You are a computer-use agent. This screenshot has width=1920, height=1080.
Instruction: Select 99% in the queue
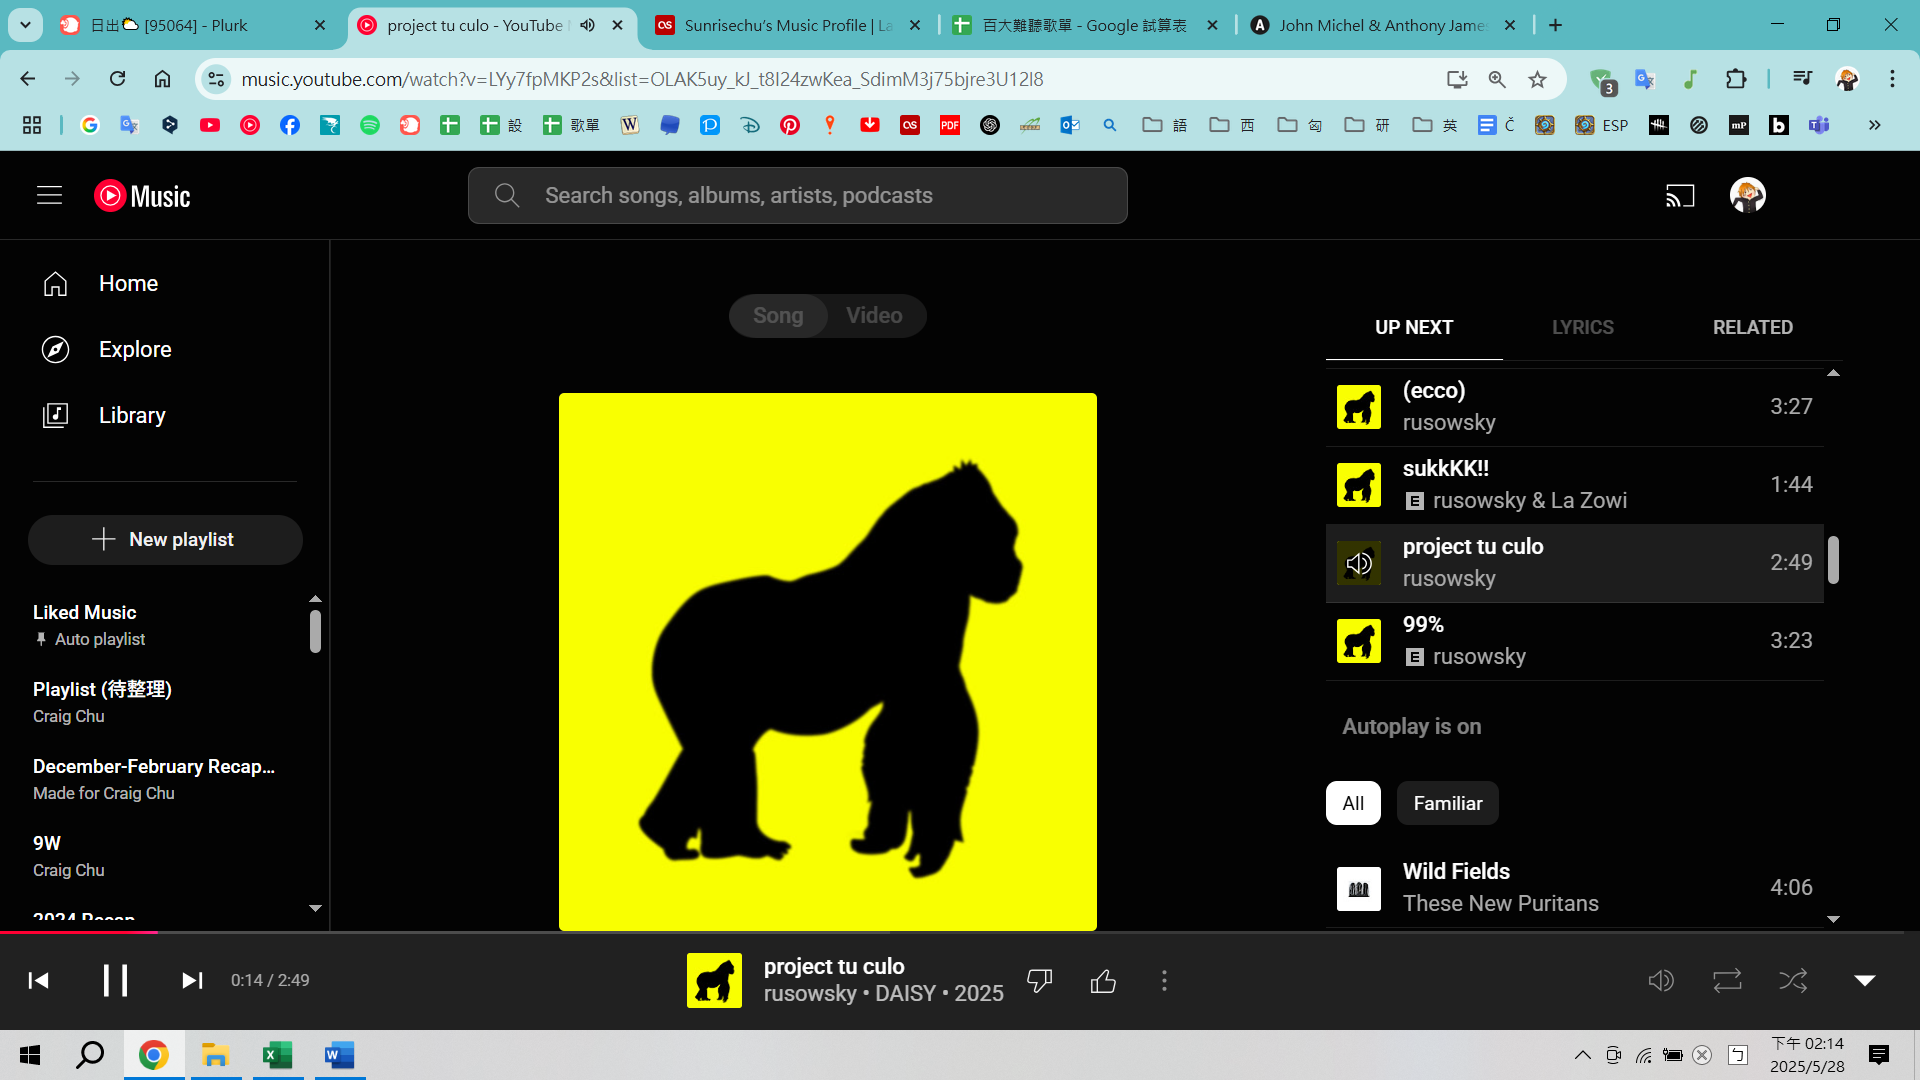[1574, 641]
